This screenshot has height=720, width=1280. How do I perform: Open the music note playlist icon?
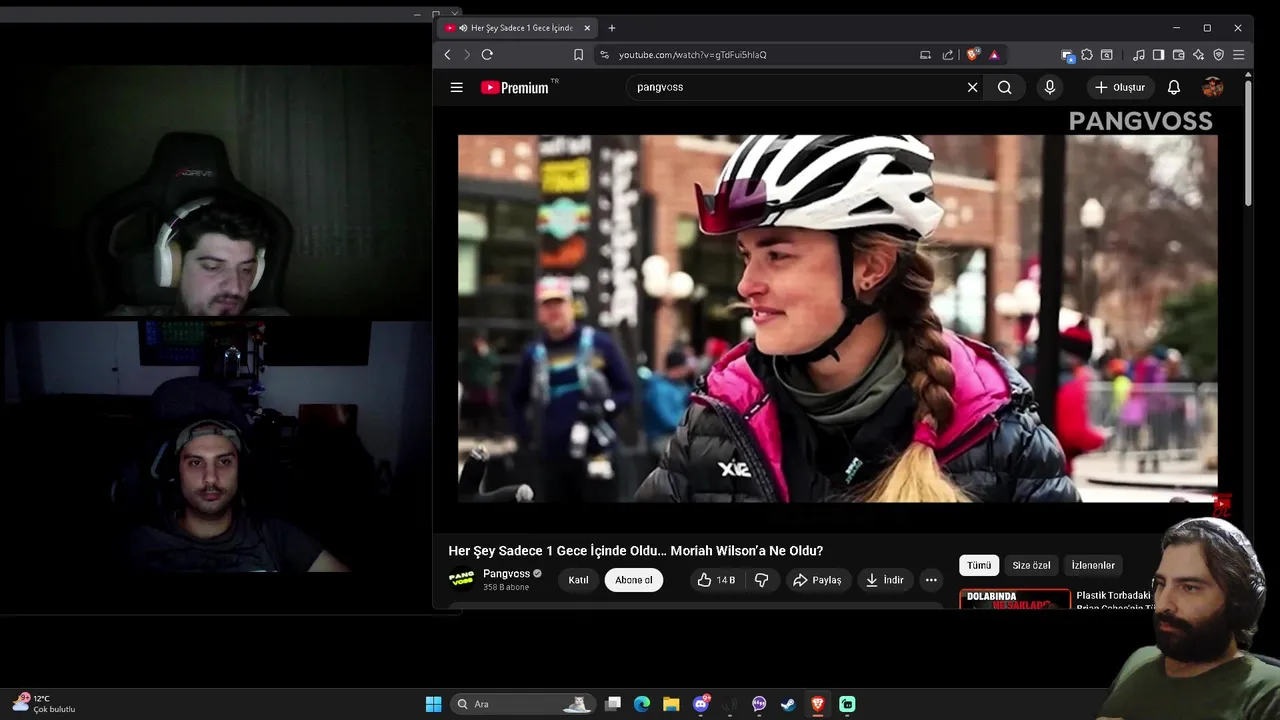pyautogui.click(x=1139, y=55)
